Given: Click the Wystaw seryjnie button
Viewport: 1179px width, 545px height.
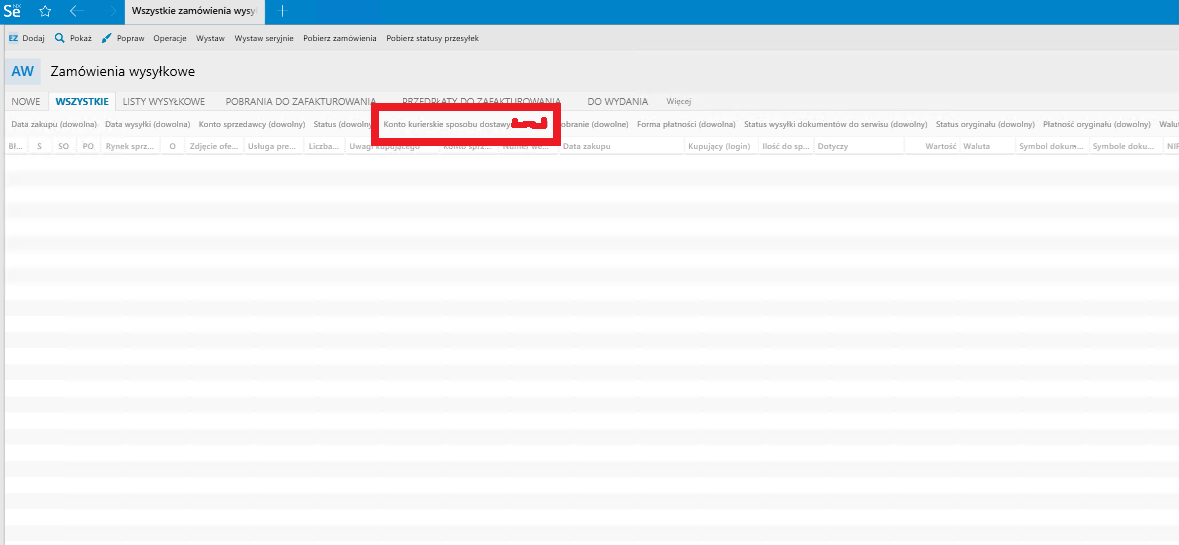Looking at the screenshot, I should coord(264,38).
